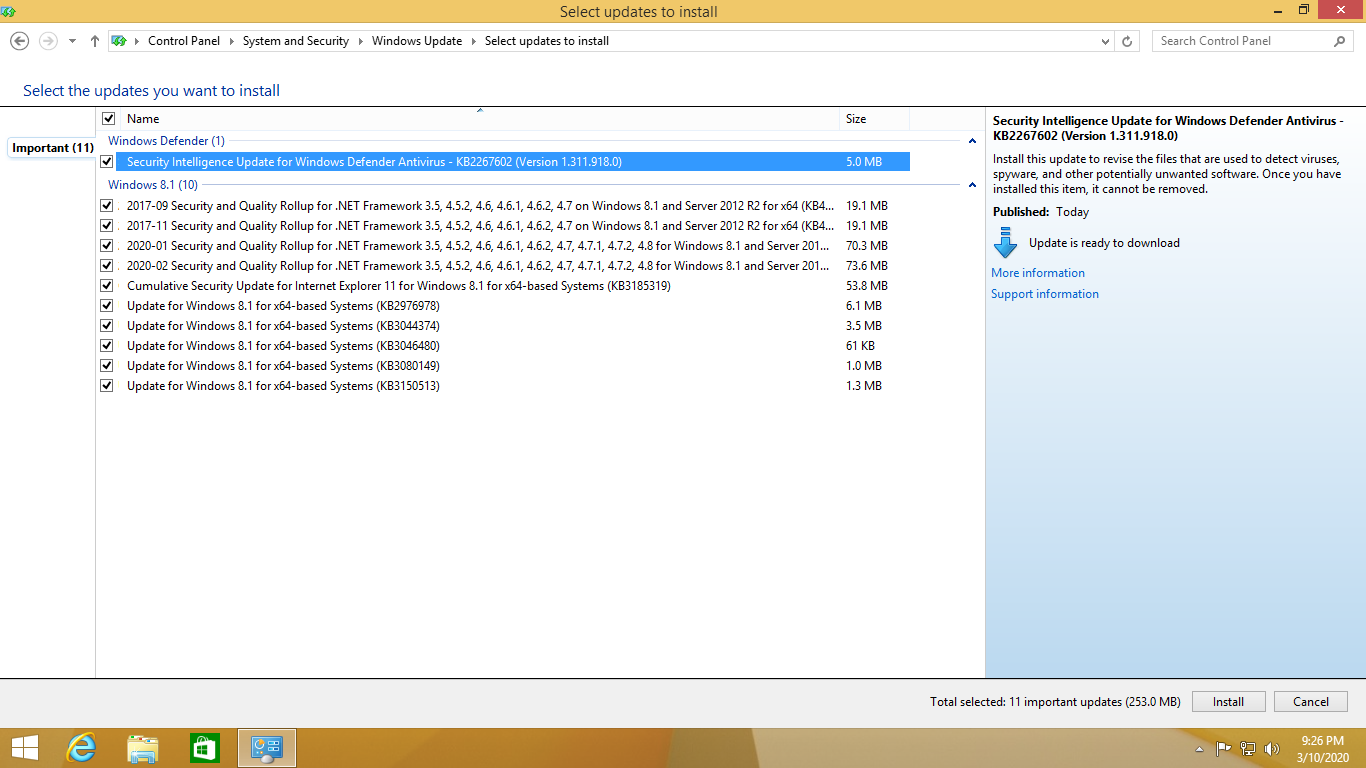Sort by Size column header

[874, 119]
